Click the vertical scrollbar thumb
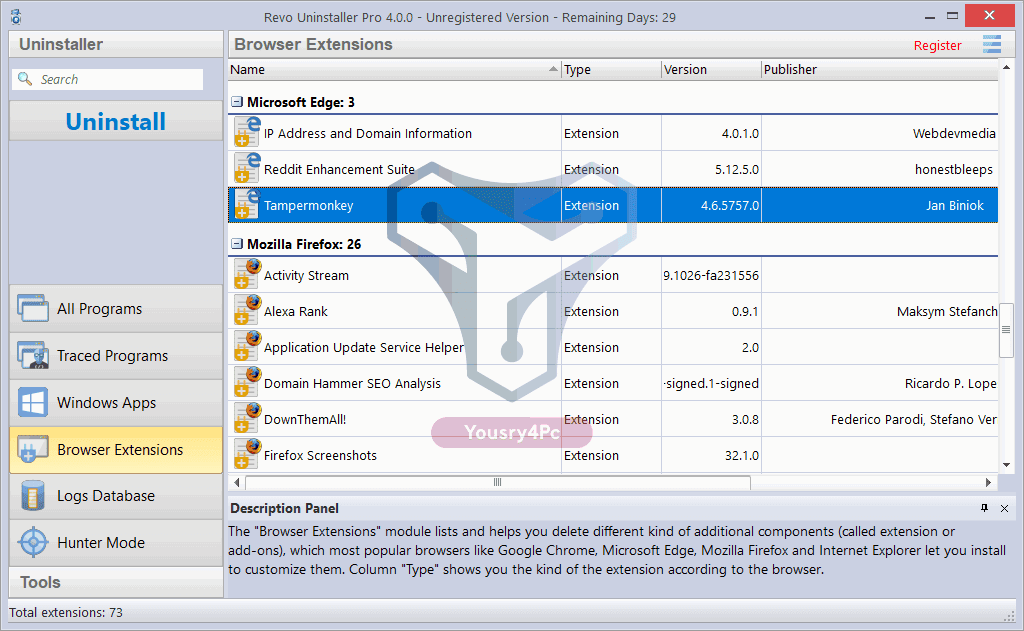The image size is (1024, 631). 1006,331
